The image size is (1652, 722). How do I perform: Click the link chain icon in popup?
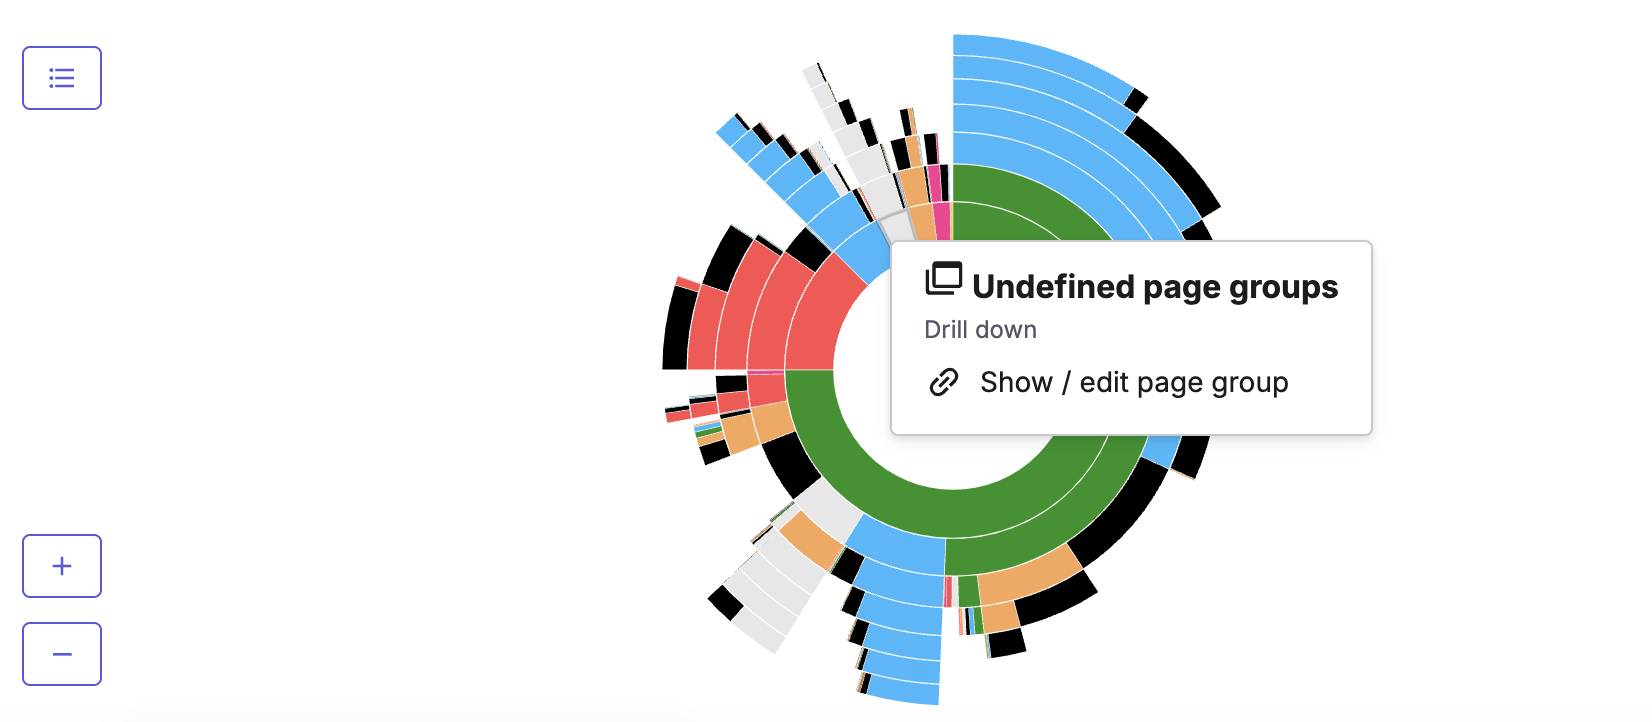coord(944,382)
